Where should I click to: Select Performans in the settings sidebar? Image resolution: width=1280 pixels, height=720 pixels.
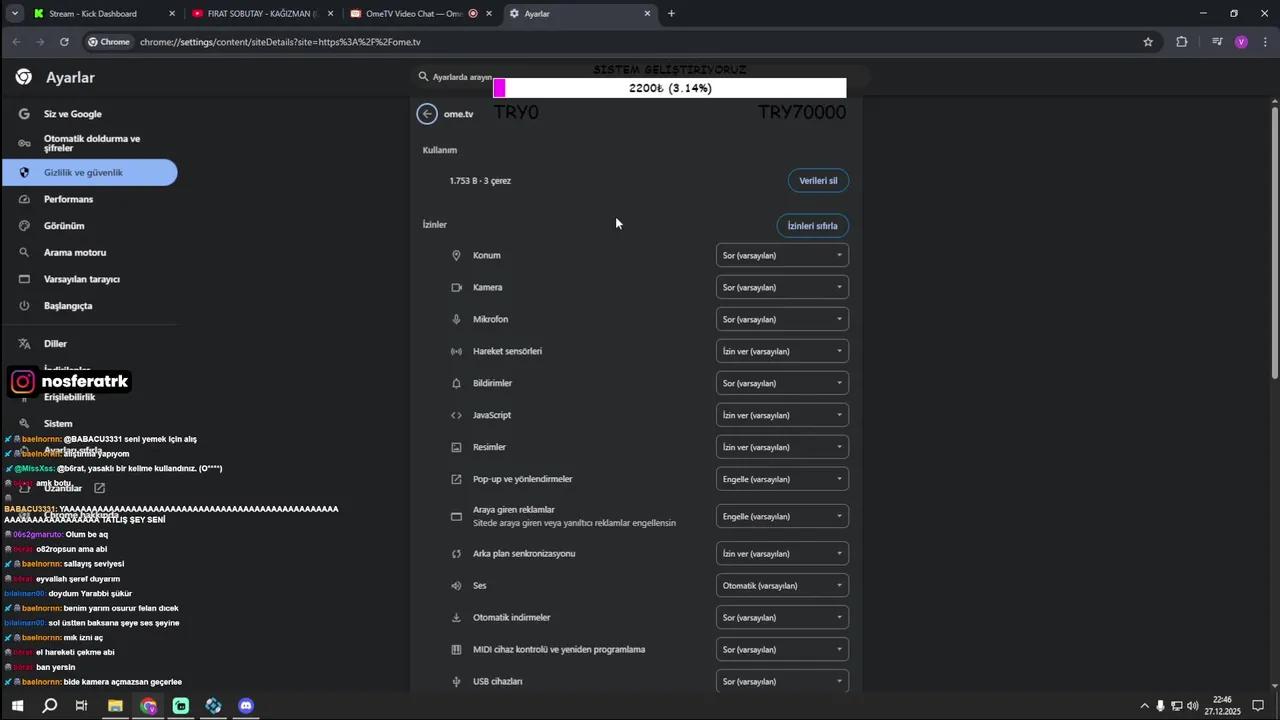(x=68, y=200)
